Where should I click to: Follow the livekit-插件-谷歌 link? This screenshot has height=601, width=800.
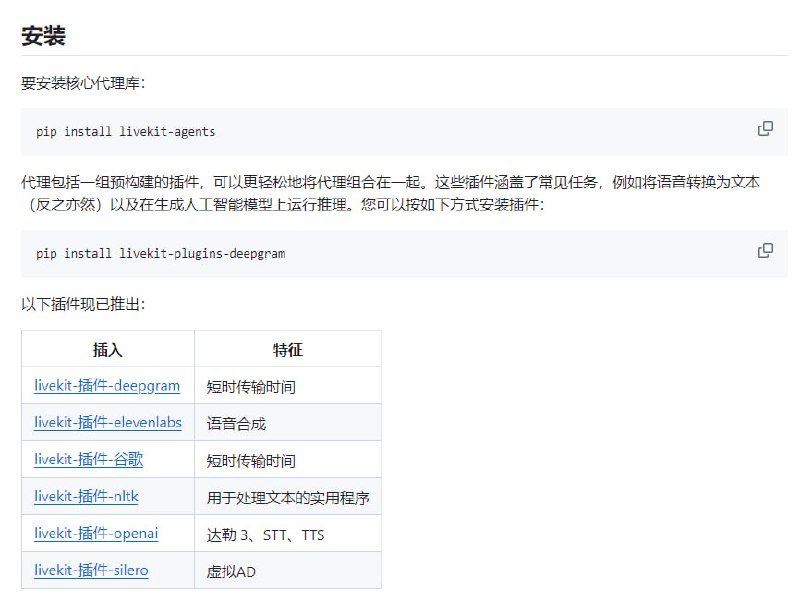tap(89, 459)
